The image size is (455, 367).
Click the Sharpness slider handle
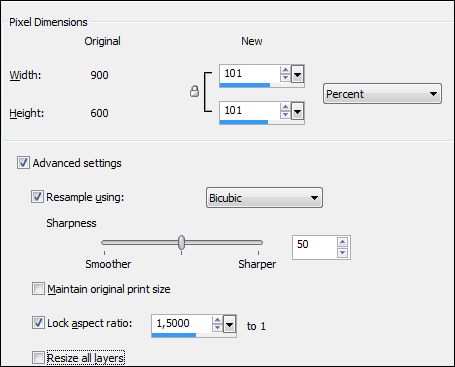(x=181, y=242)
